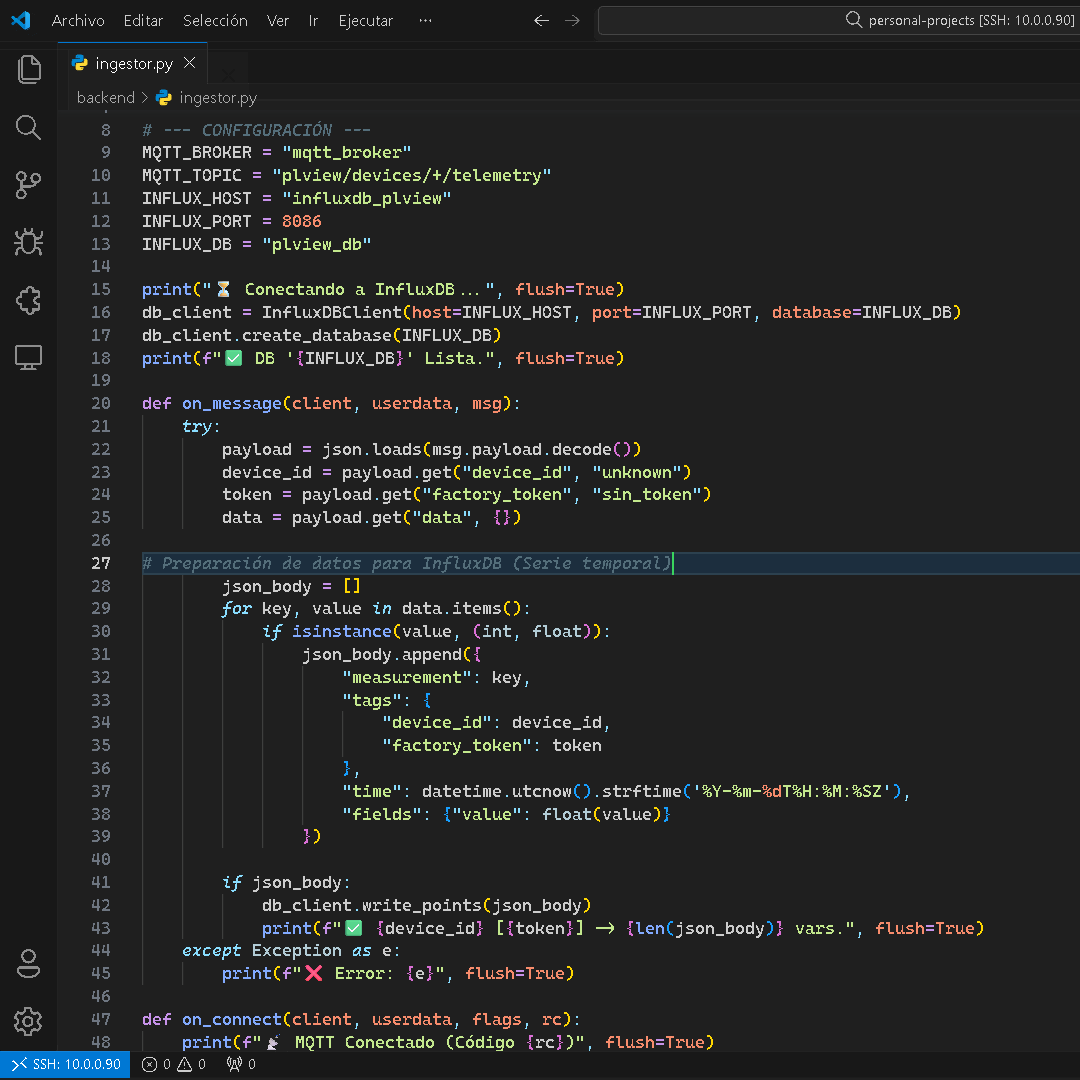Open the Extensions view icon
1080x1080 pixels.
tap(29, 300)
